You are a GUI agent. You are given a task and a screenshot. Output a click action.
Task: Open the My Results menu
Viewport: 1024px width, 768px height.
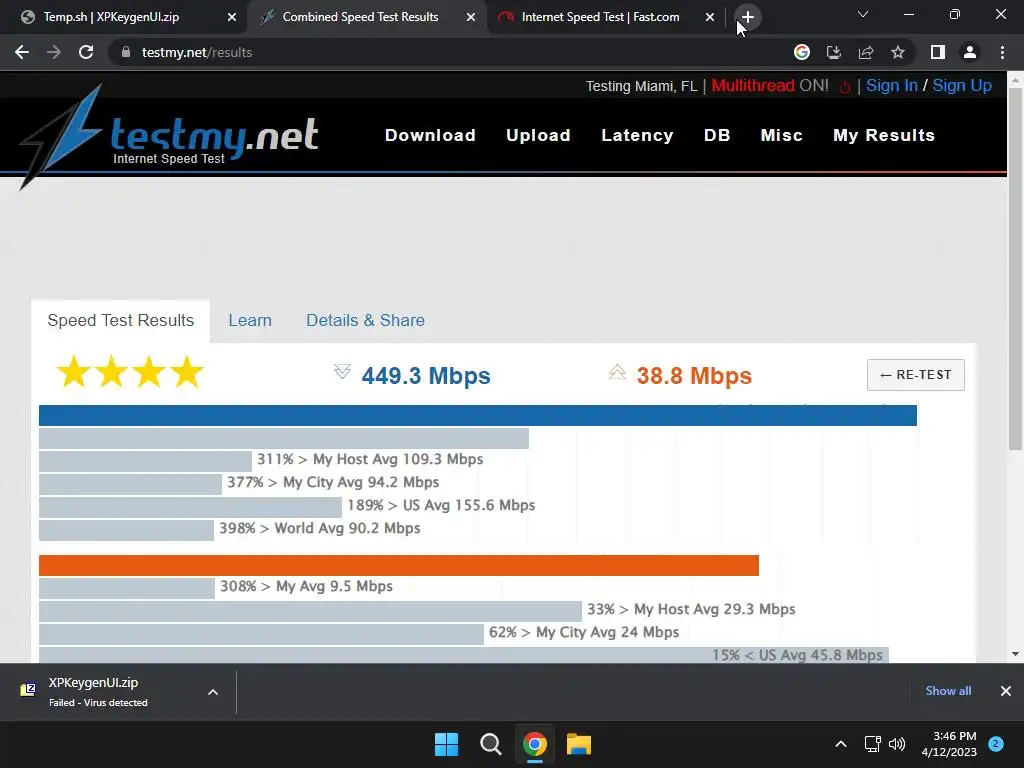tap(884, 135)
